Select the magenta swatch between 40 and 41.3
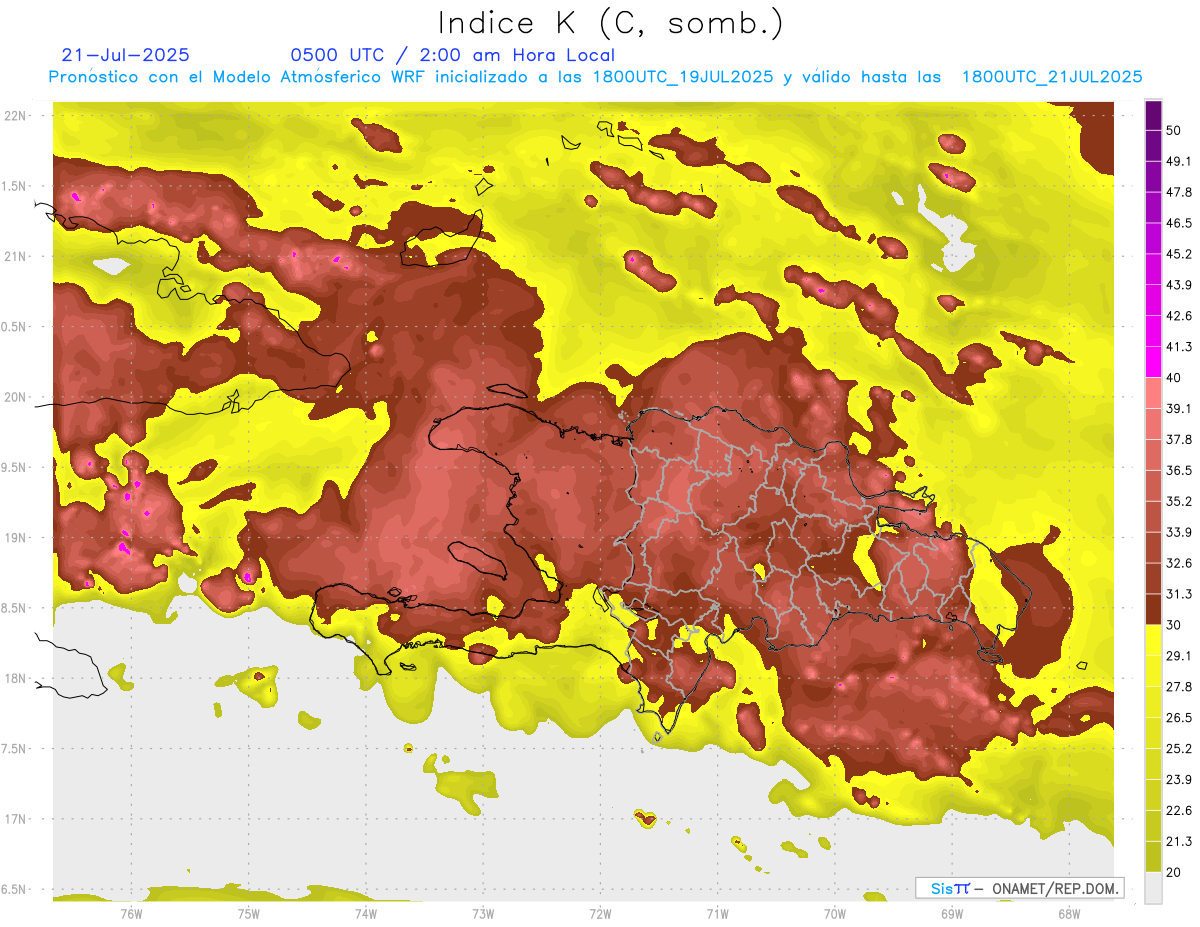 pos(1153,362)
